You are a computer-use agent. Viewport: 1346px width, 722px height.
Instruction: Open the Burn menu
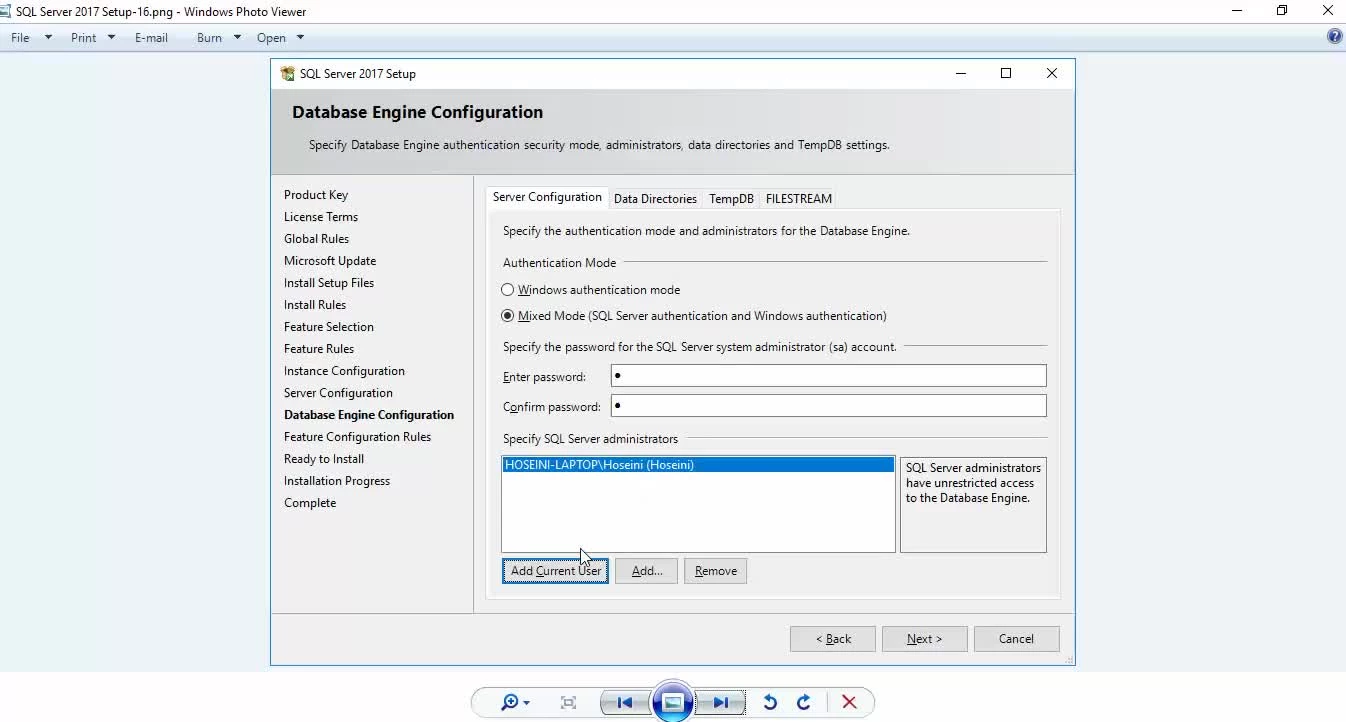(219, 37)
